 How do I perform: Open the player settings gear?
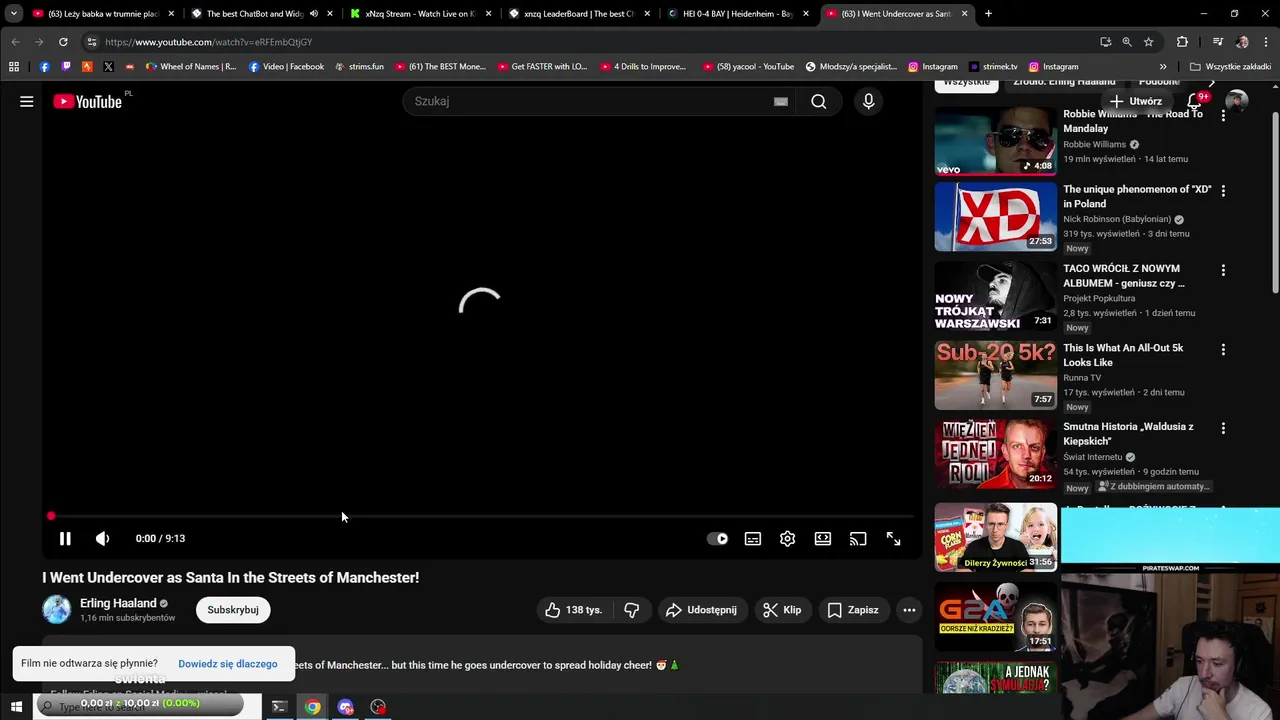click(x=788, y=539)
